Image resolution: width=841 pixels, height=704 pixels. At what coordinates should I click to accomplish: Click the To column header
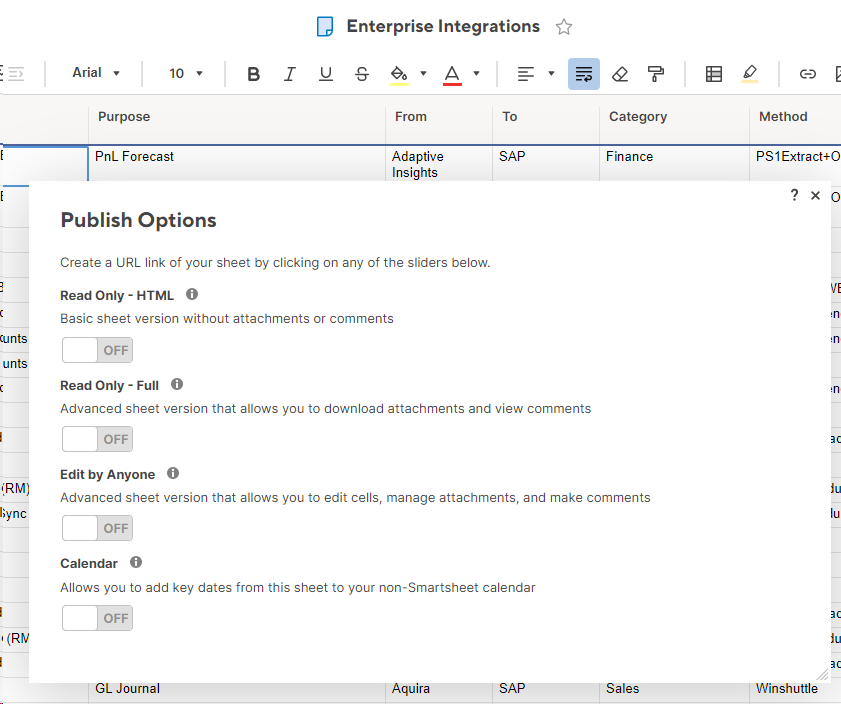546,117
